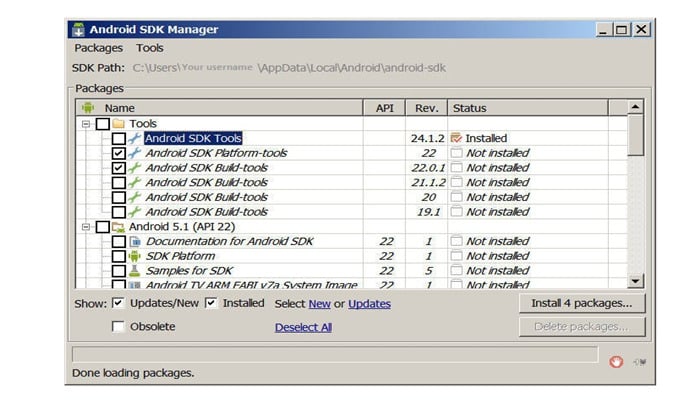Image resolution: width=700 pixels, height=400 pixels.
Task: Click the green Android robot icon for SDK Platform
Action: 134,256
